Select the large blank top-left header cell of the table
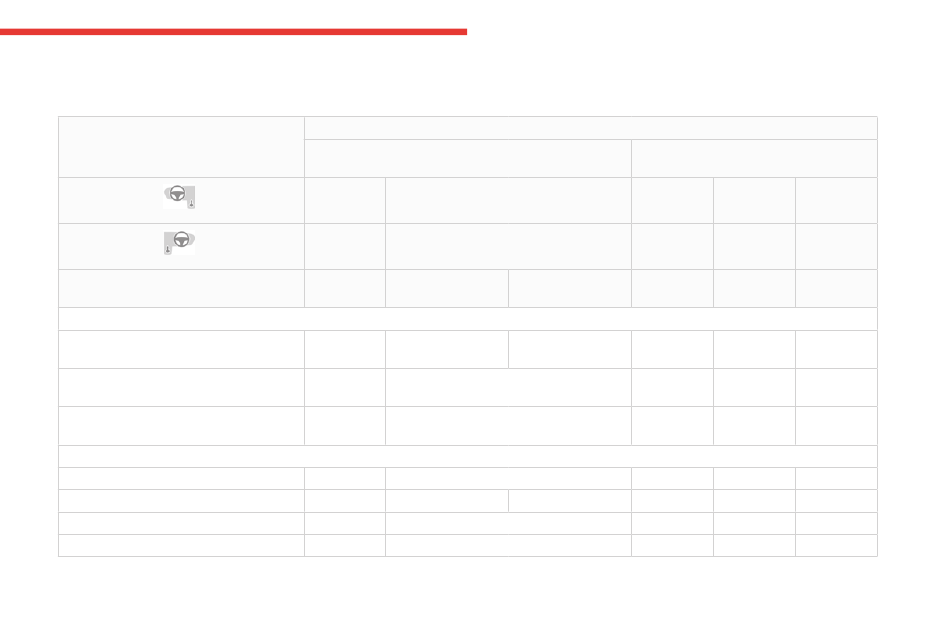 click(181, 147)
